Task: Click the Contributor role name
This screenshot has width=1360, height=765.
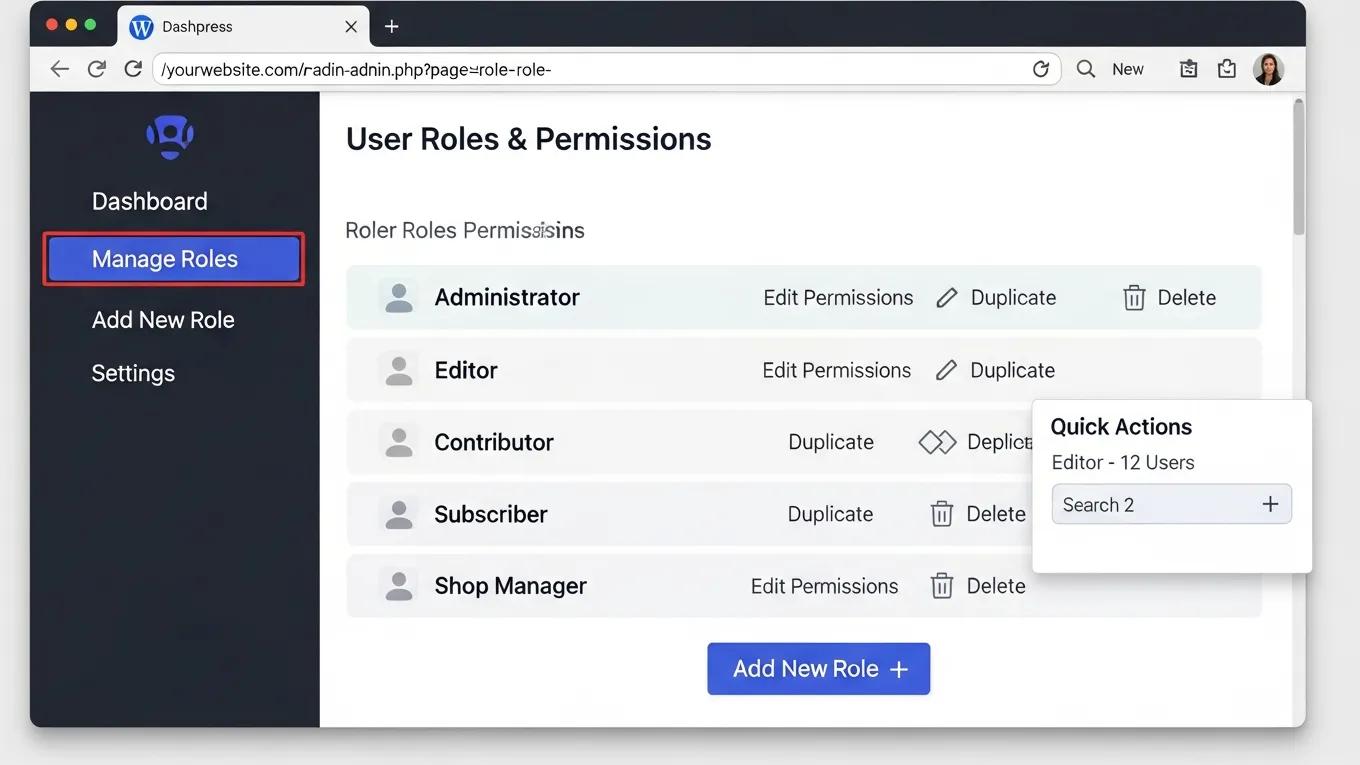Action: [494, 442]
